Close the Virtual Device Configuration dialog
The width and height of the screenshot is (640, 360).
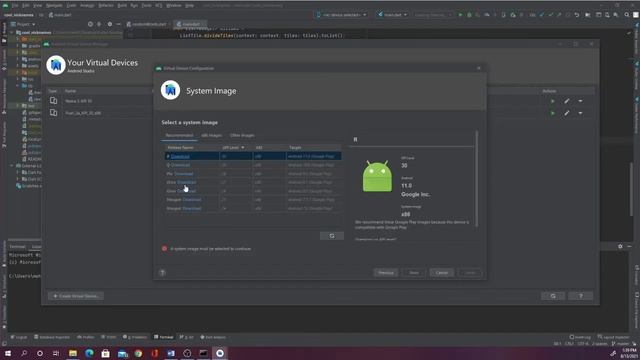479,68
